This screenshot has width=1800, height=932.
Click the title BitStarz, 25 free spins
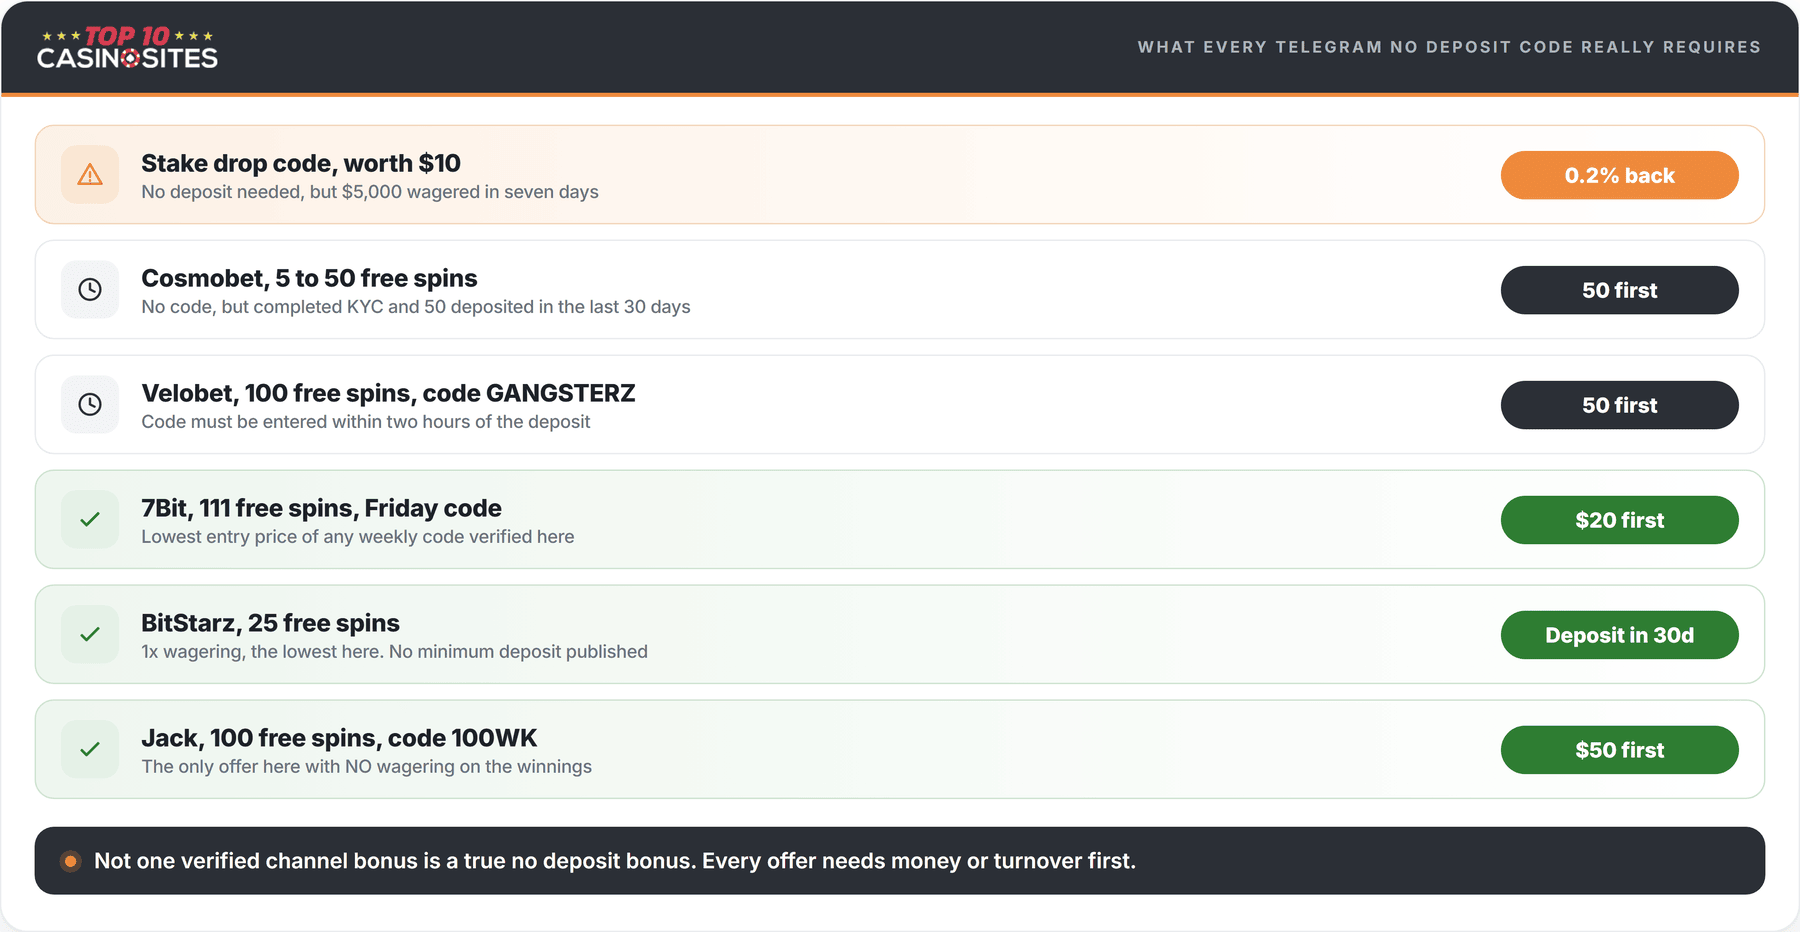pyautogui.click(x=270, y=623)
